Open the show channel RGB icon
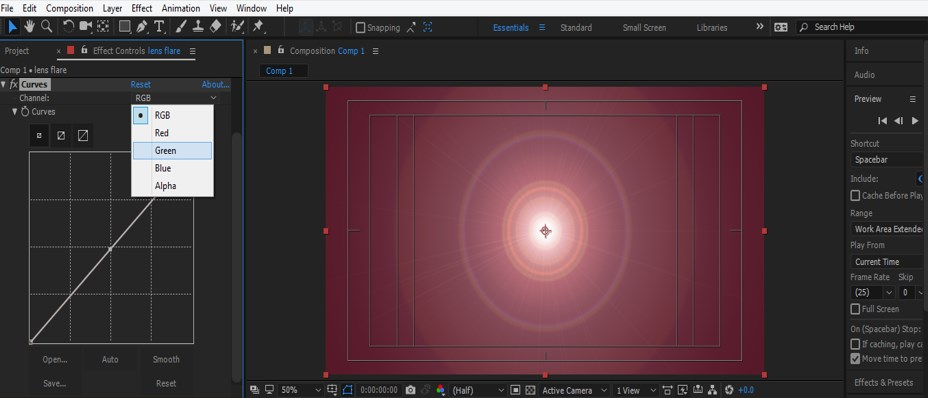 pyautogui.click(x=441, y=390)
